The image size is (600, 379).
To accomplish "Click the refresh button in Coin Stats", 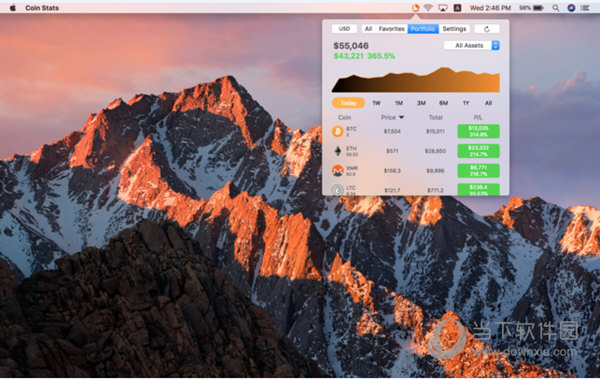I will point(487,29).
